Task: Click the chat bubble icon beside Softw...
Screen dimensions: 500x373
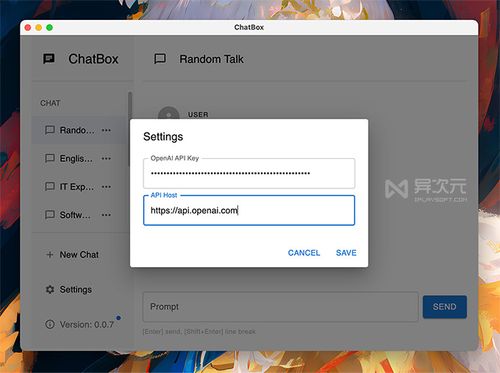Action: pos(50,215)
